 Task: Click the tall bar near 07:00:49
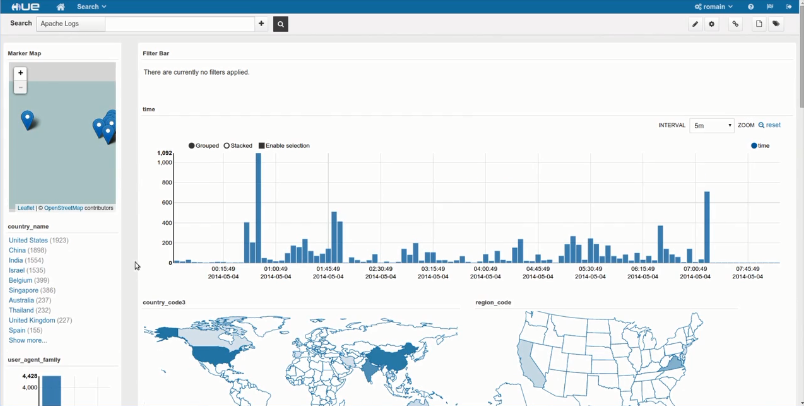click(x=707, y=227)
